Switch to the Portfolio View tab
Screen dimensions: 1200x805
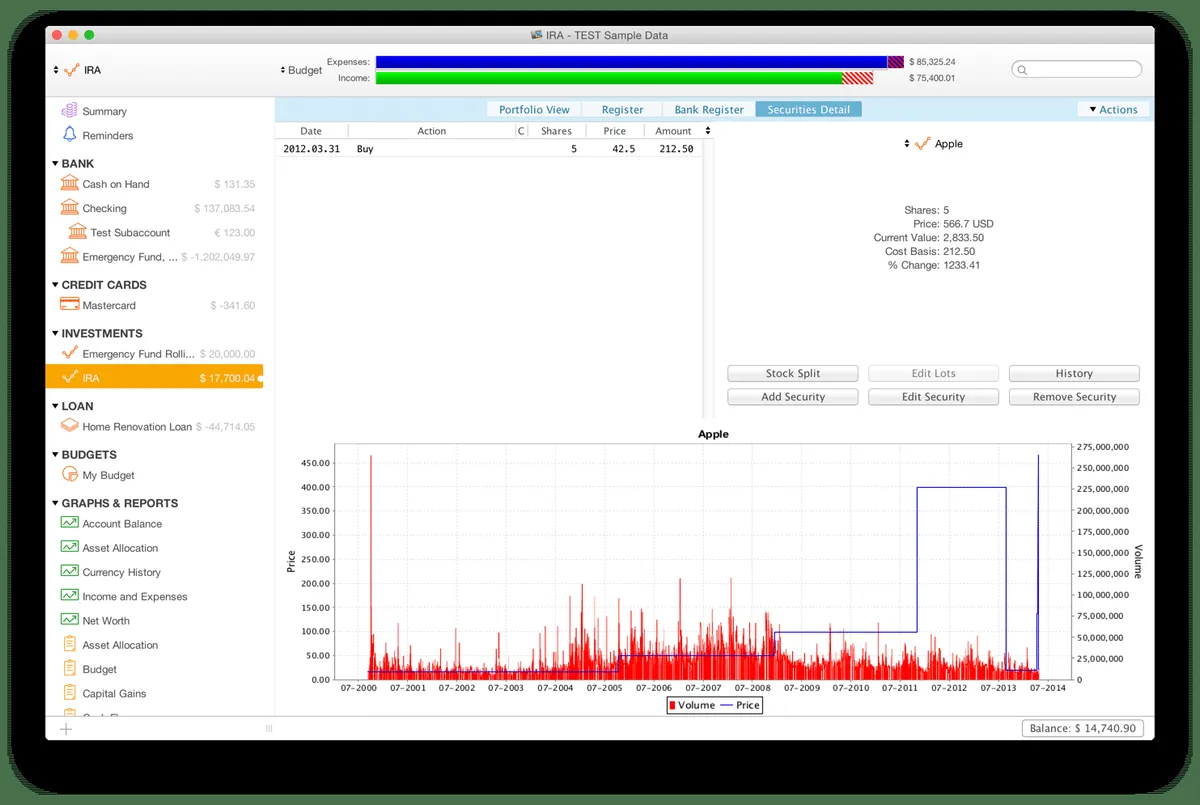click(x=534, y=110)
